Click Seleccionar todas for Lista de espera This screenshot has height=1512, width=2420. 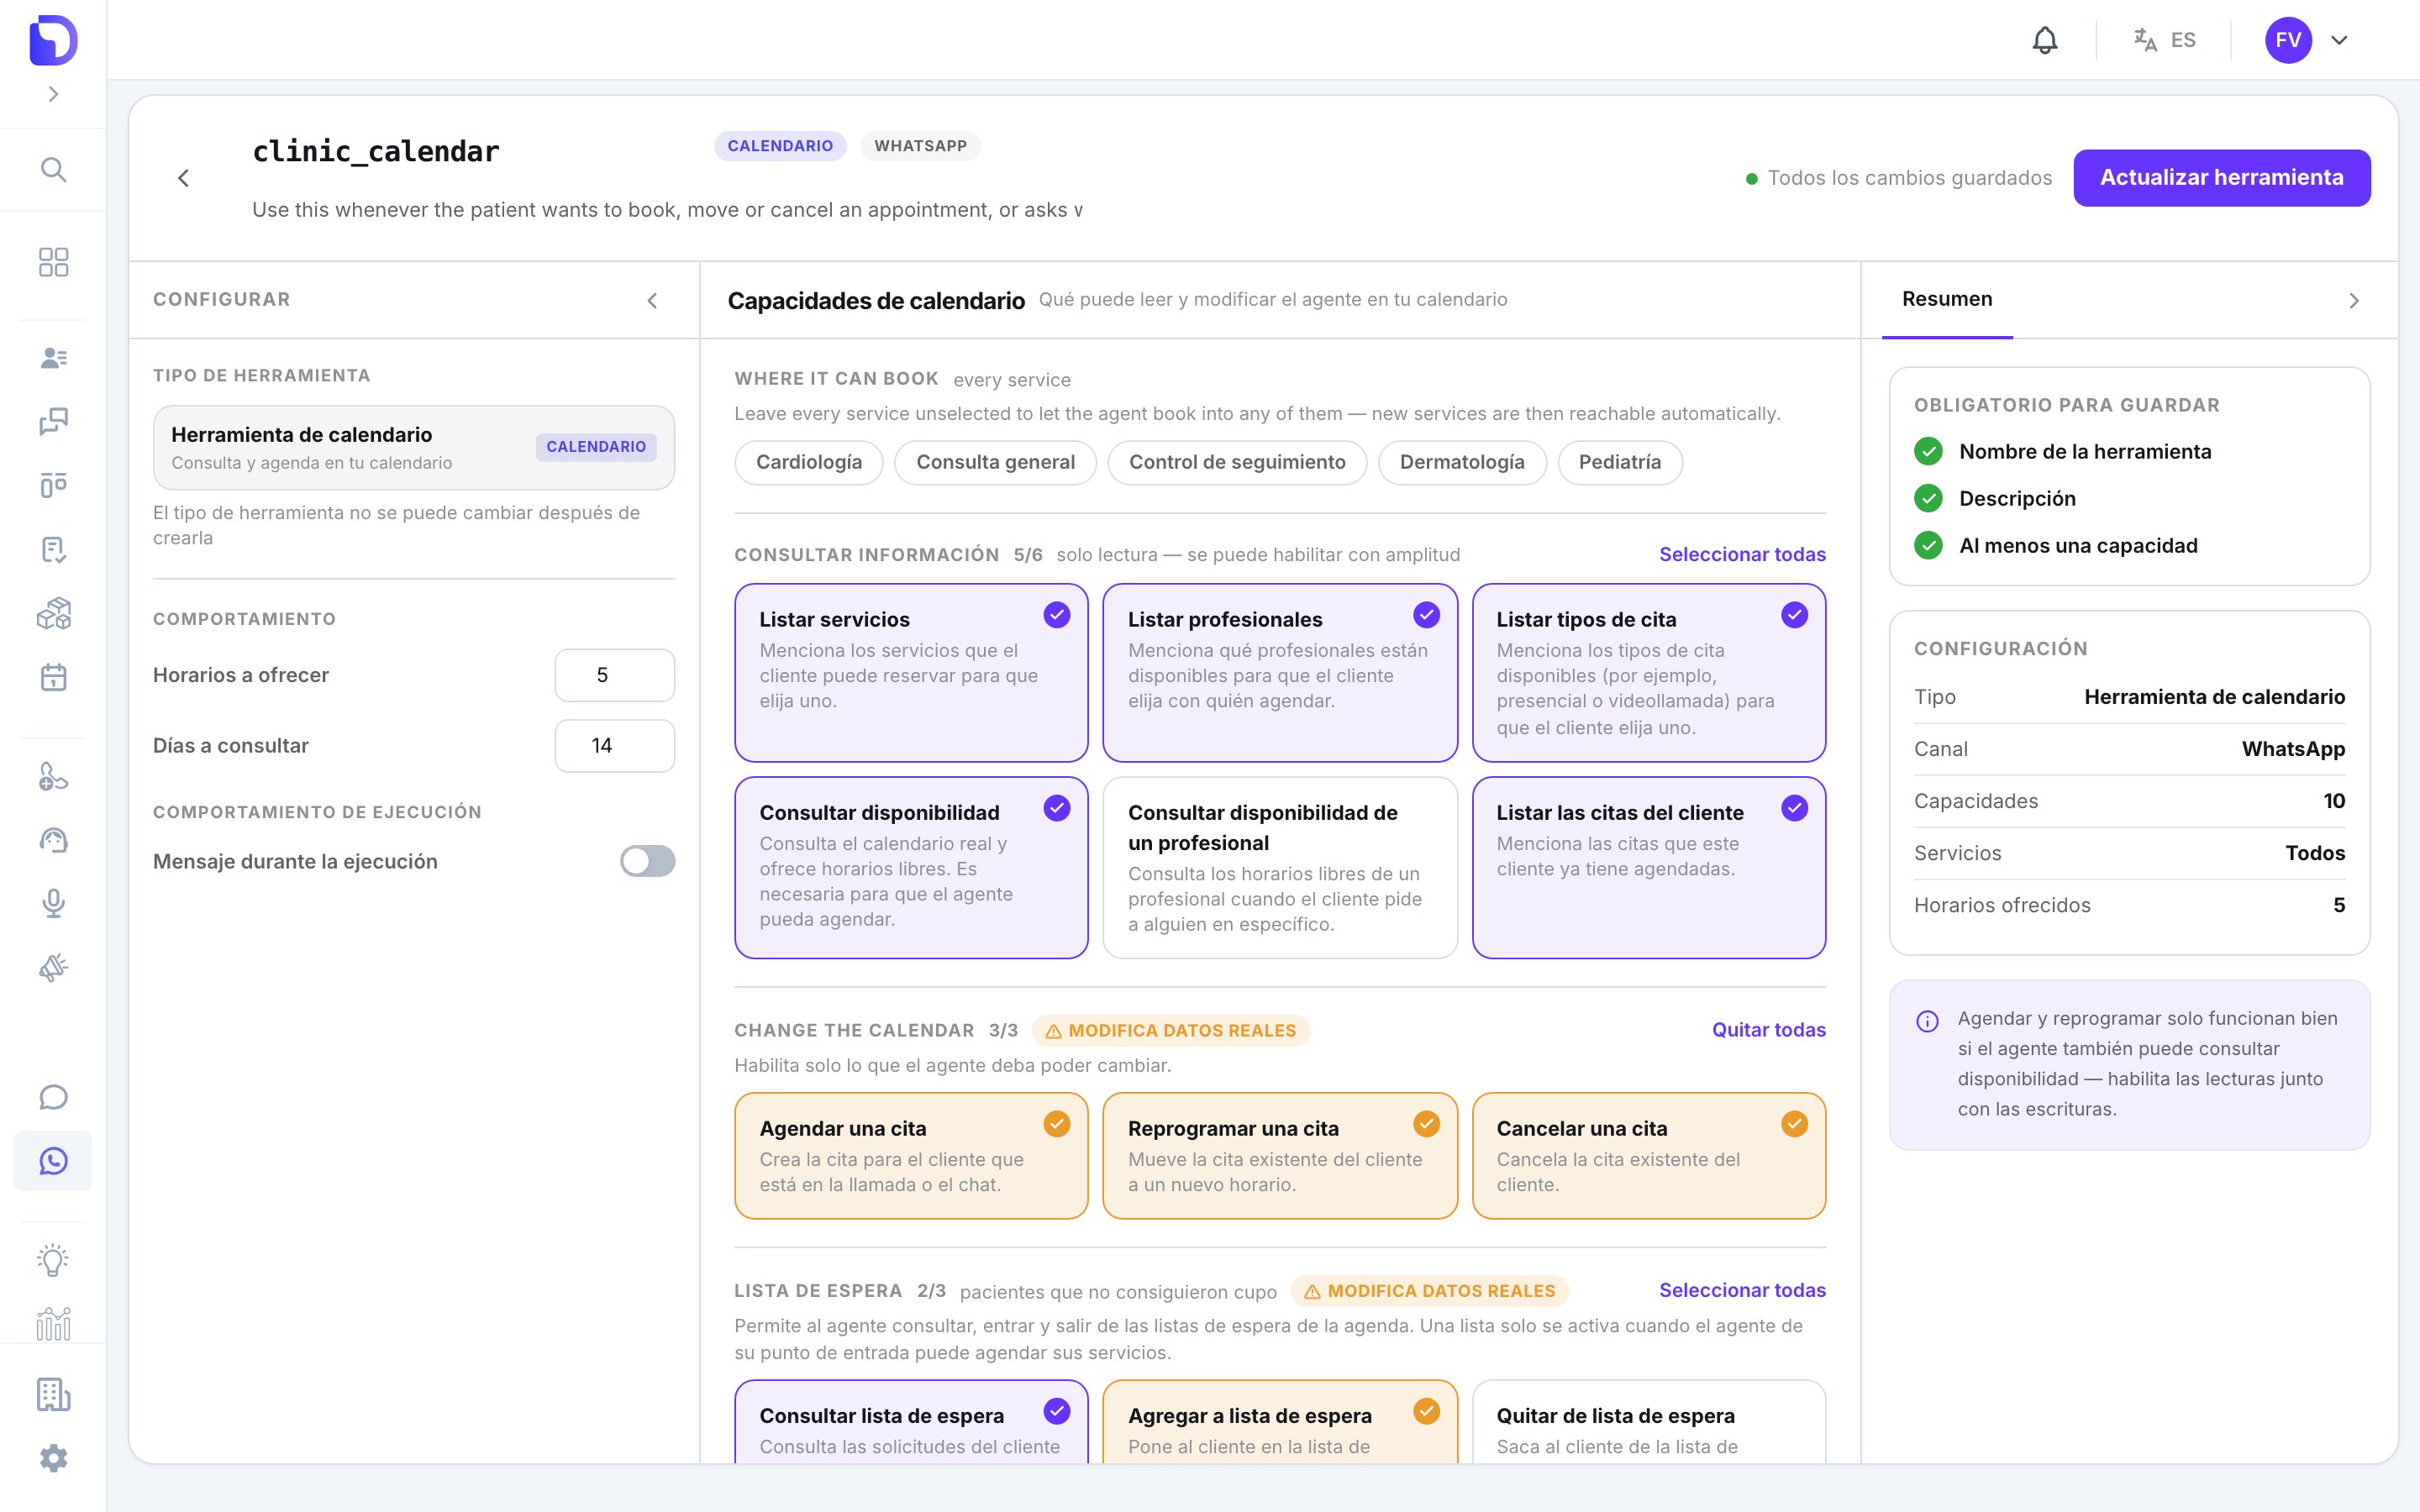click(x=1742, y=1290)
